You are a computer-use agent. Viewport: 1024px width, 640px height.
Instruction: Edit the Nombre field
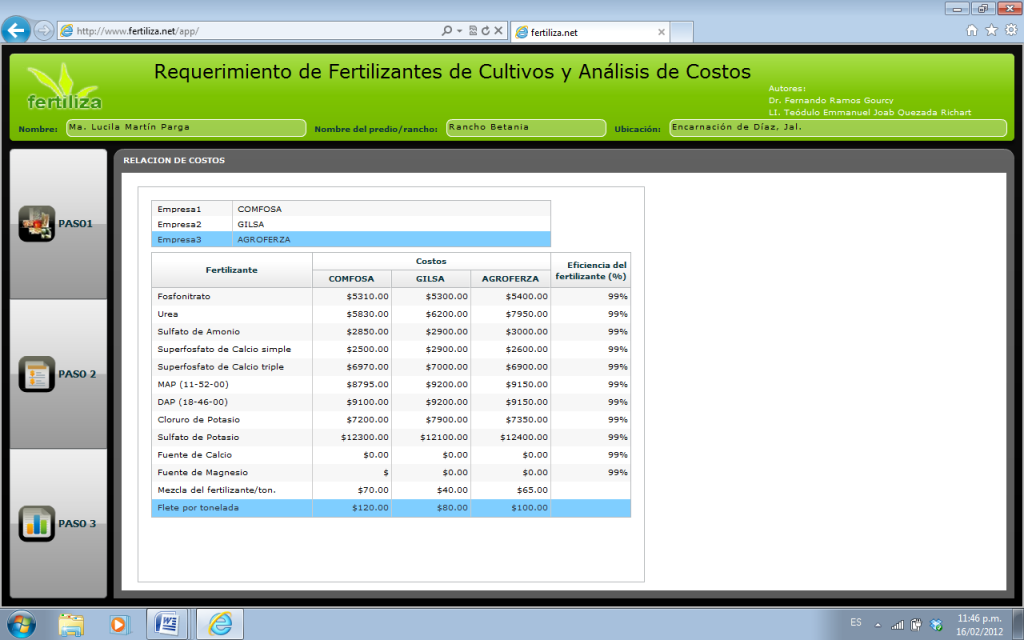click(x=186, y=128)
